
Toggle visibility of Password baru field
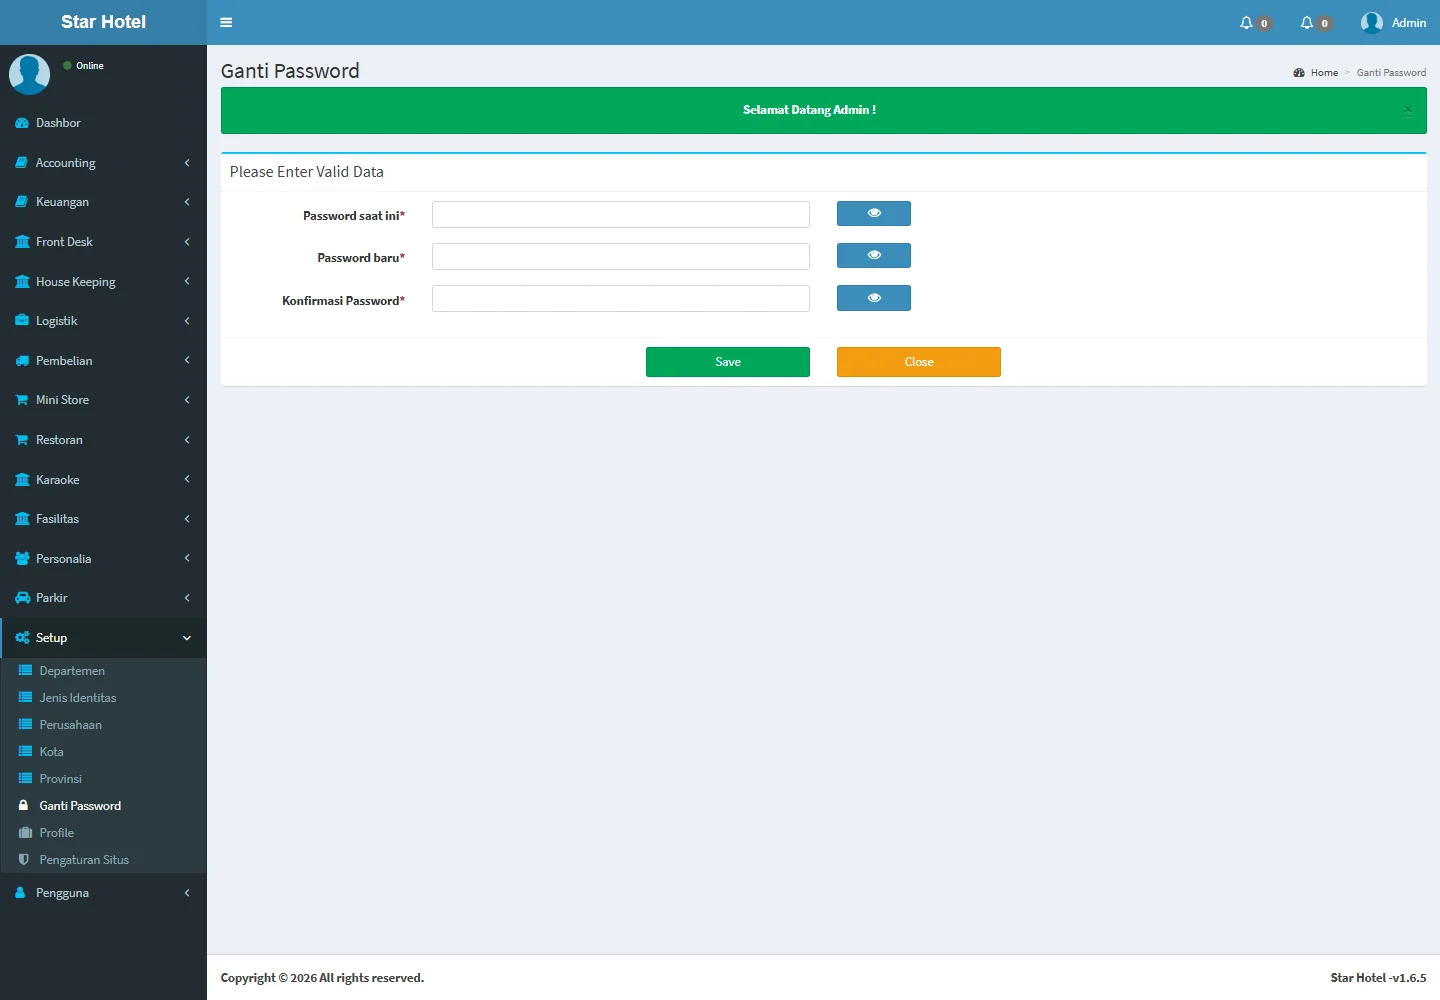click(x=873, y=256)
